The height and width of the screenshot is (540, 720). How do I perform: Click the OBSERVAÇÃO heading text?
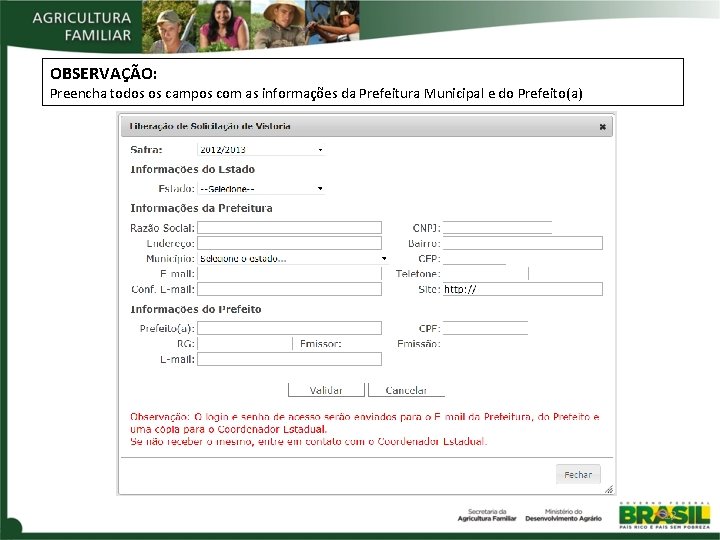tap(103, 73)
